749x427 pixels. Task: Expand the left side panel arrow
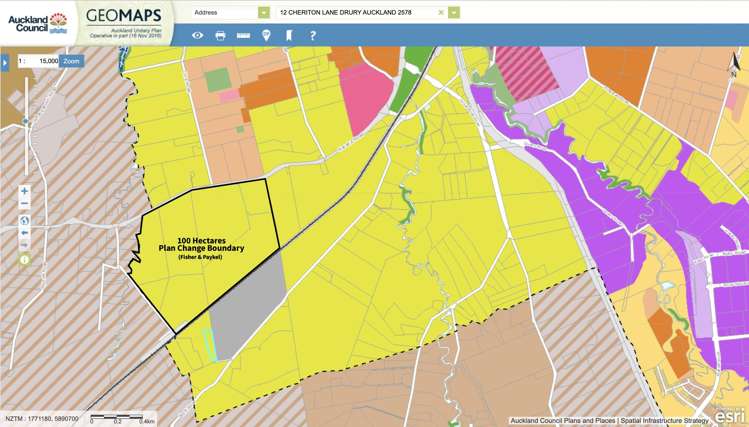click(4, 62)
